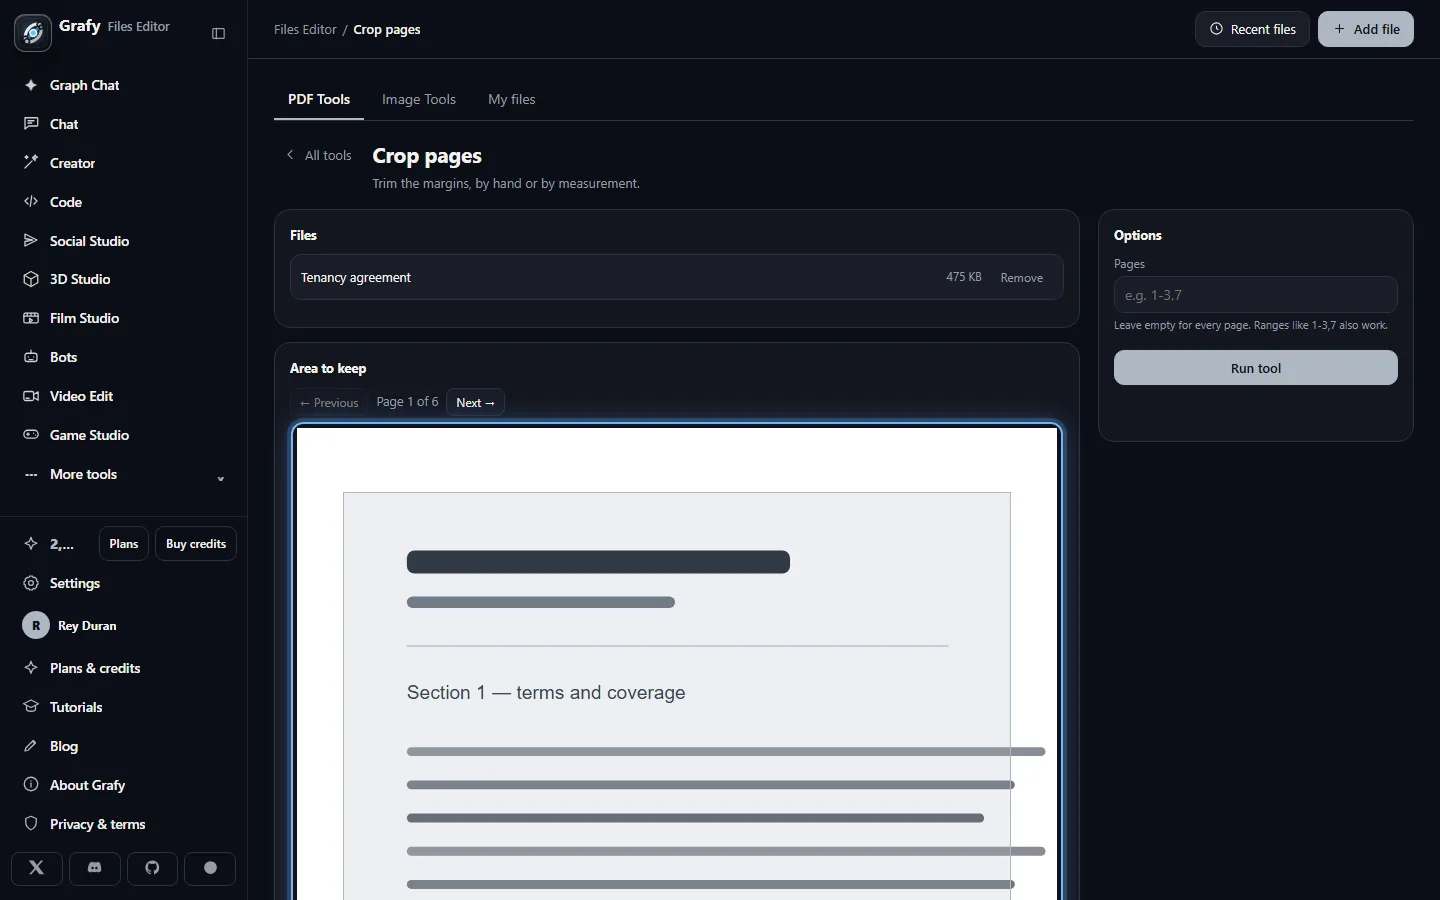Click the Grafy logo icon
This screenshot has height=900, width=1440.
click(x=33, y=33)
